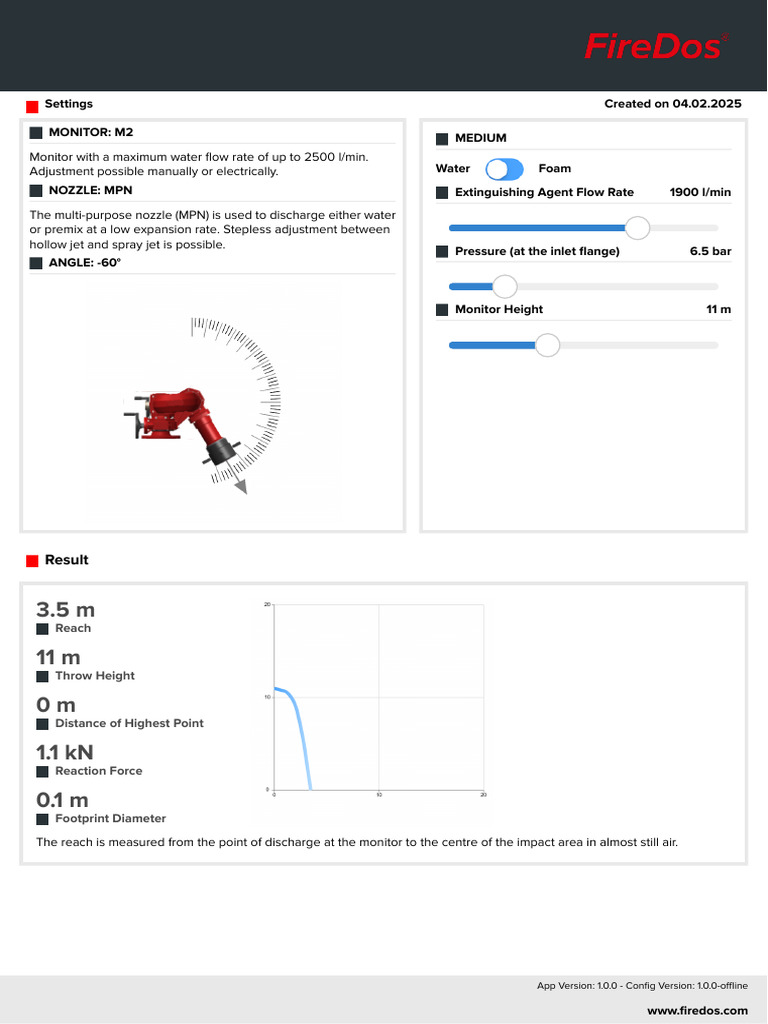Click the FireDos logo
Viewport: 768px width, 1024px height.
(655, 46)
